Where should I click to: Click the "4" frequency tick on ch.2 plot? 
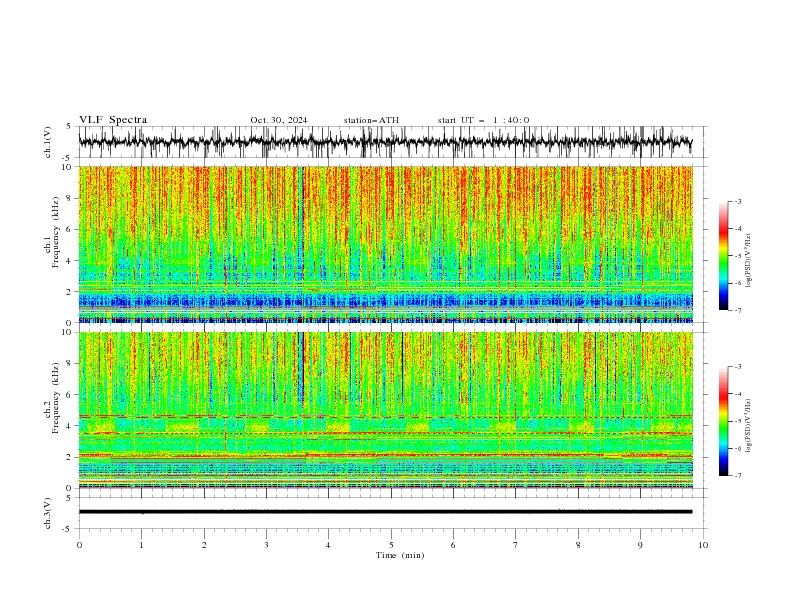70,426
